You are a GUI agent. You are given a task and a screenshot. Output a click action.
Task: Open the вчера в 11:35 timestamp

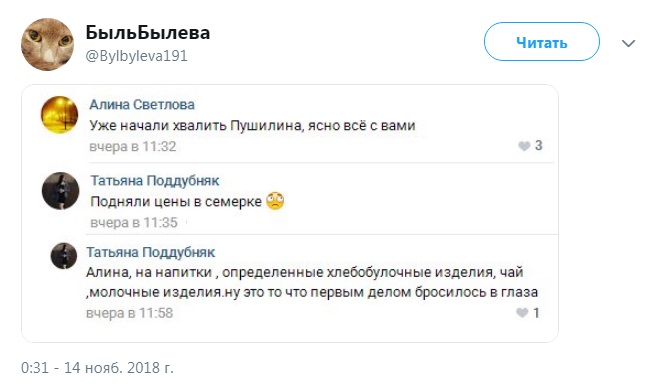pyautogui.click(x=134, y=222)
